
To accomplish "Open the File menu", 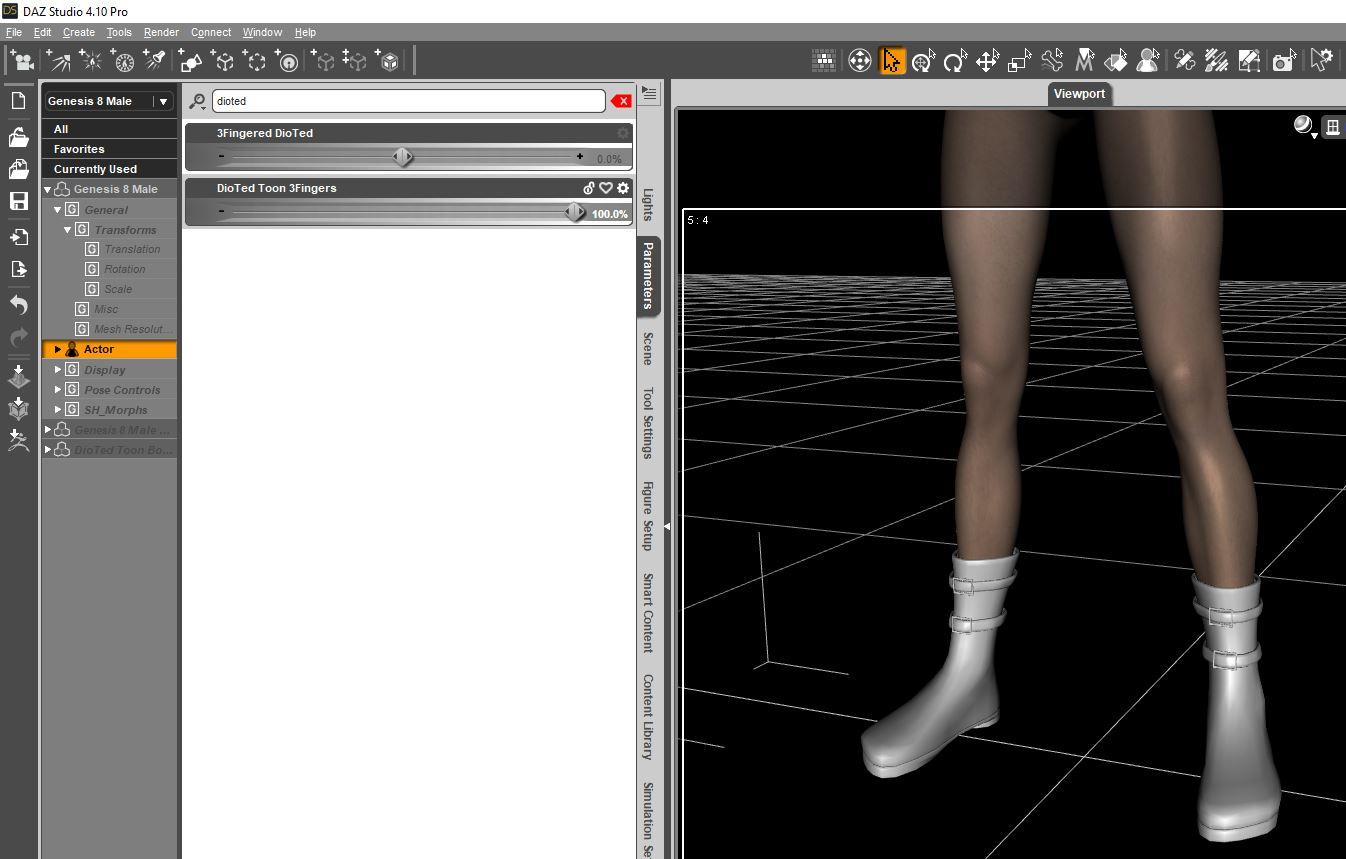I will pos(14,32).
